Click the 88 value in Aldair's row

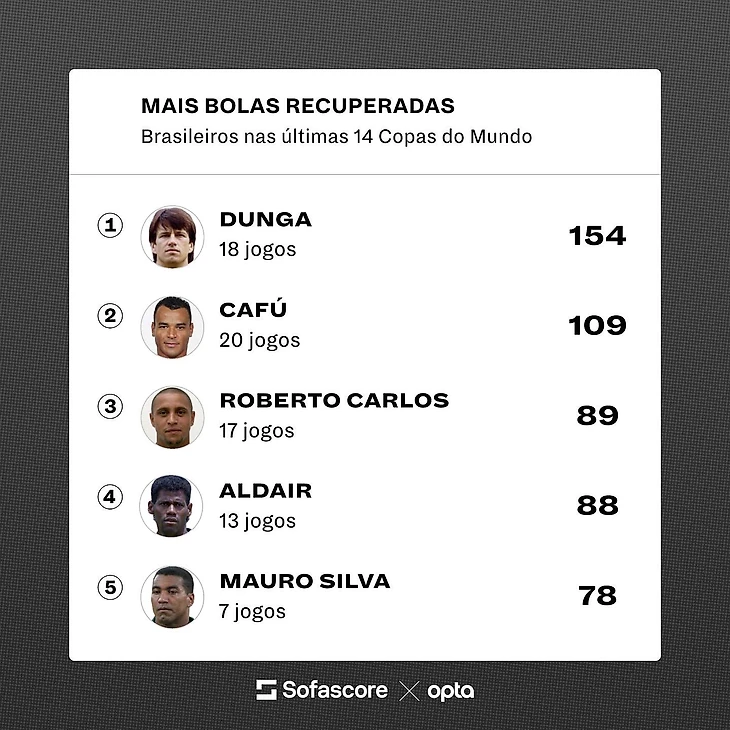pos(597,507)
